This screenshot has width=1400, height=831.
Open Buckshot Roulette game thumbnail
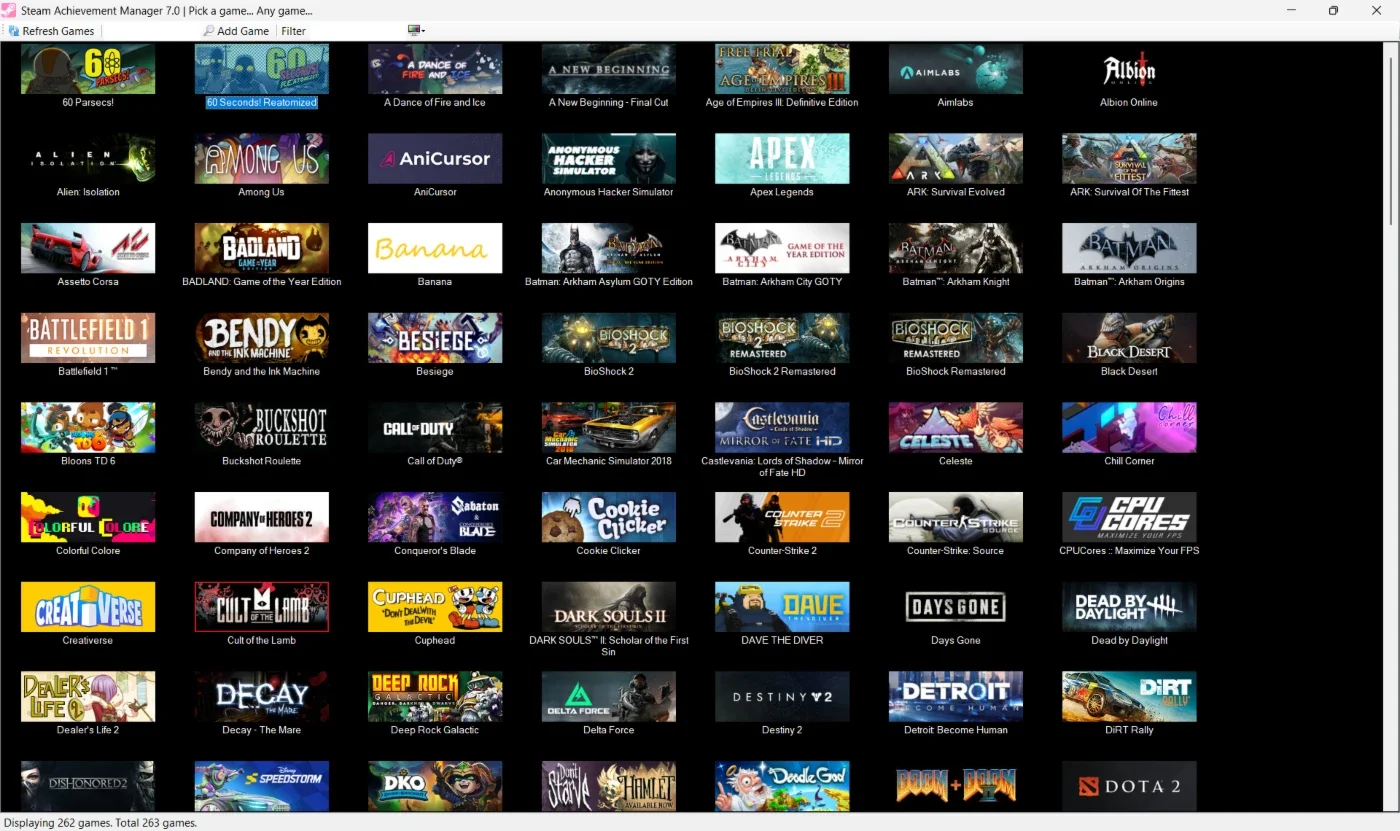[262, 428]
